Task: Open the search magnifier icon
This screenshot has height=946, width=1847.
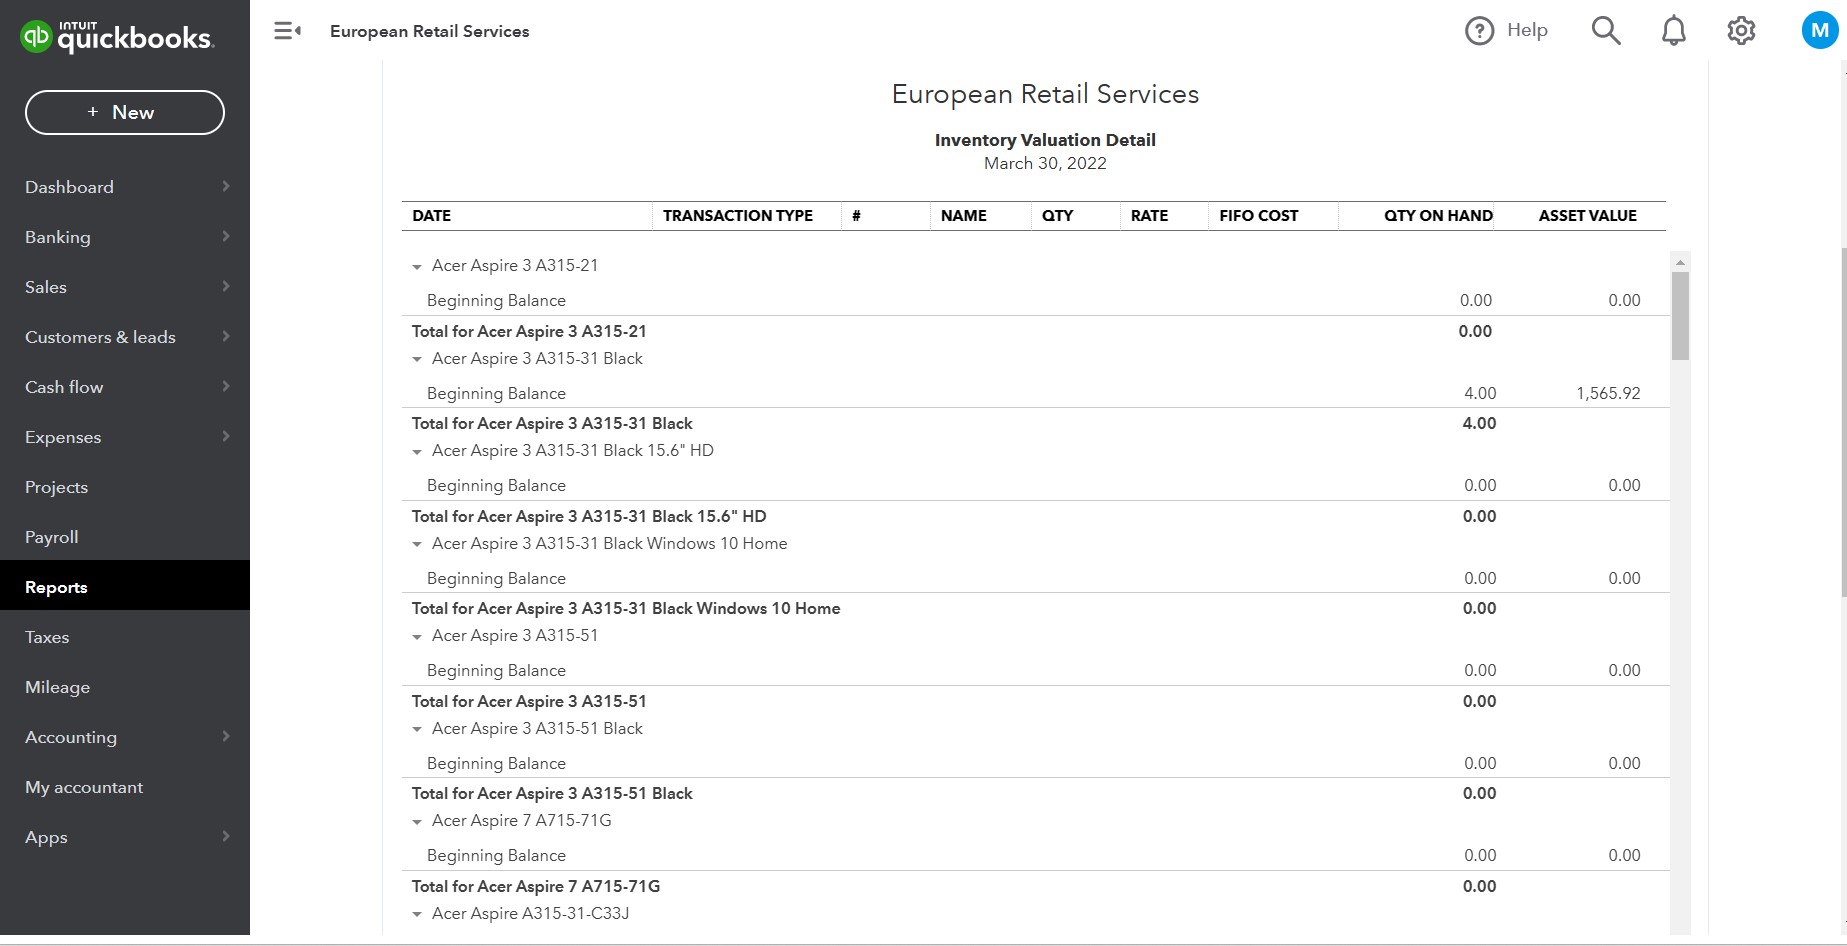Action: pyautogui.click(x=1605, y=31)
